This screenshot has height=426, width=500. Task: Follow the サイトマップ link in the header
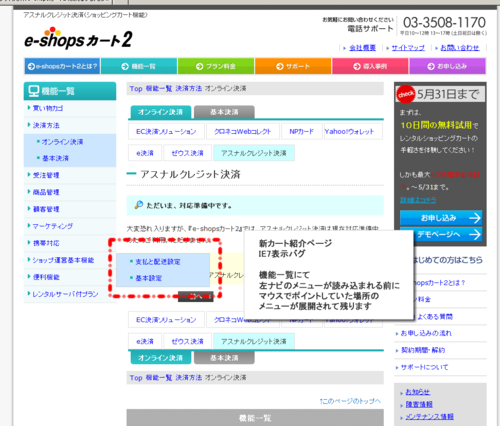pyautogui.click(x=408, y=48)
